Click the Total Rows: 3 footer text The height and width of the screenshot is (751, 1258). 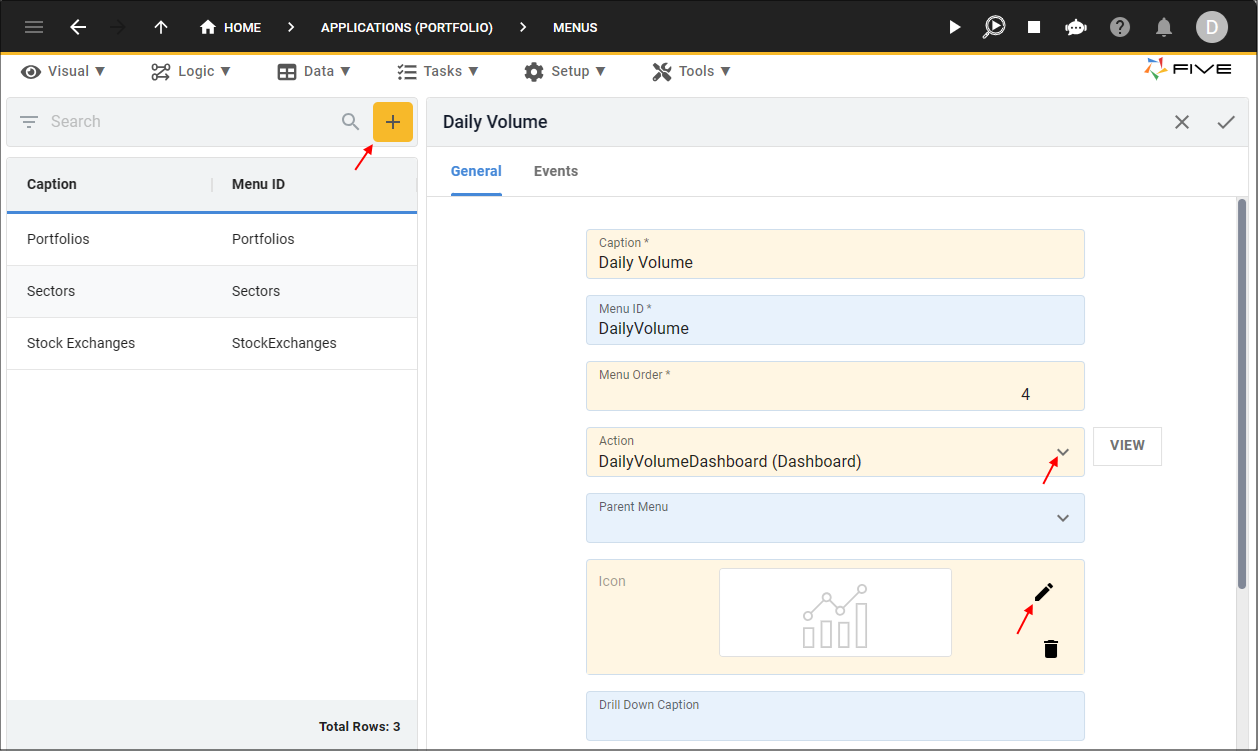pos(360,727)
